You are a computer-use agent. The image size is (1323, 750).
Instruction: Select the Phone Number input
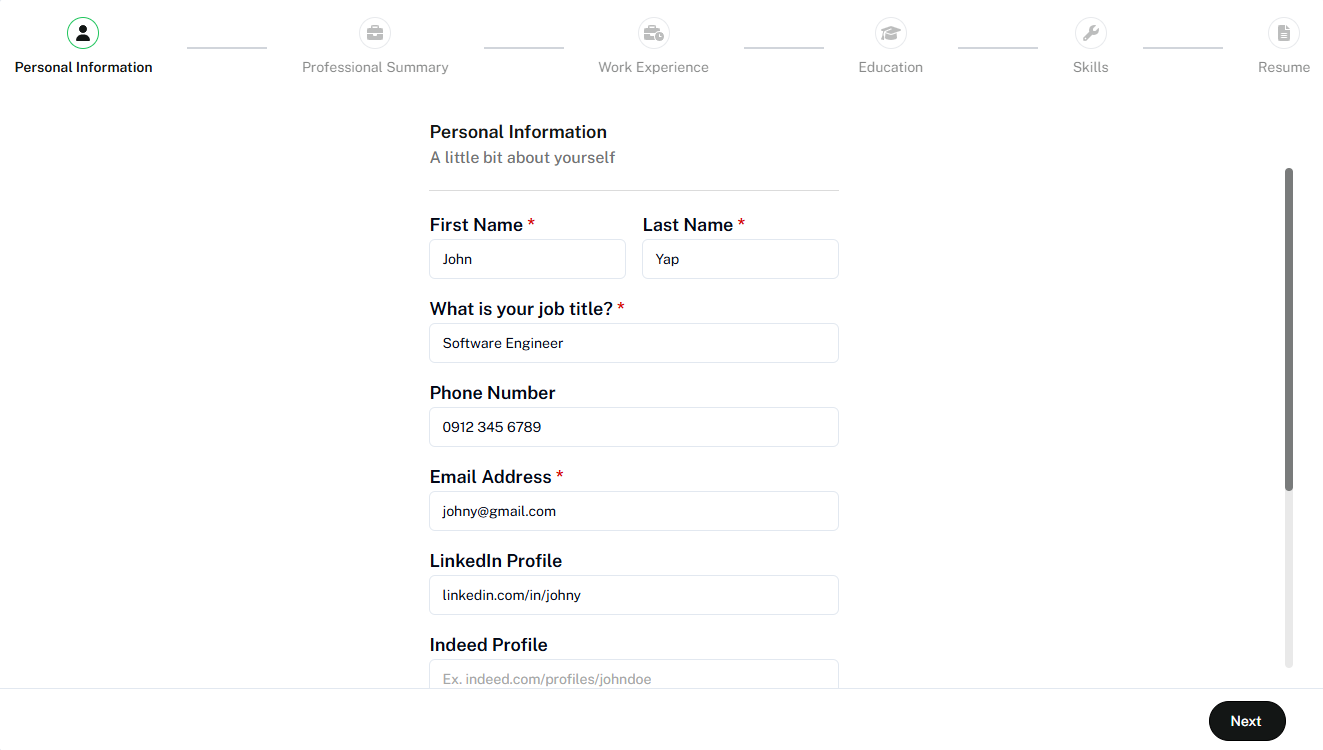634,427
